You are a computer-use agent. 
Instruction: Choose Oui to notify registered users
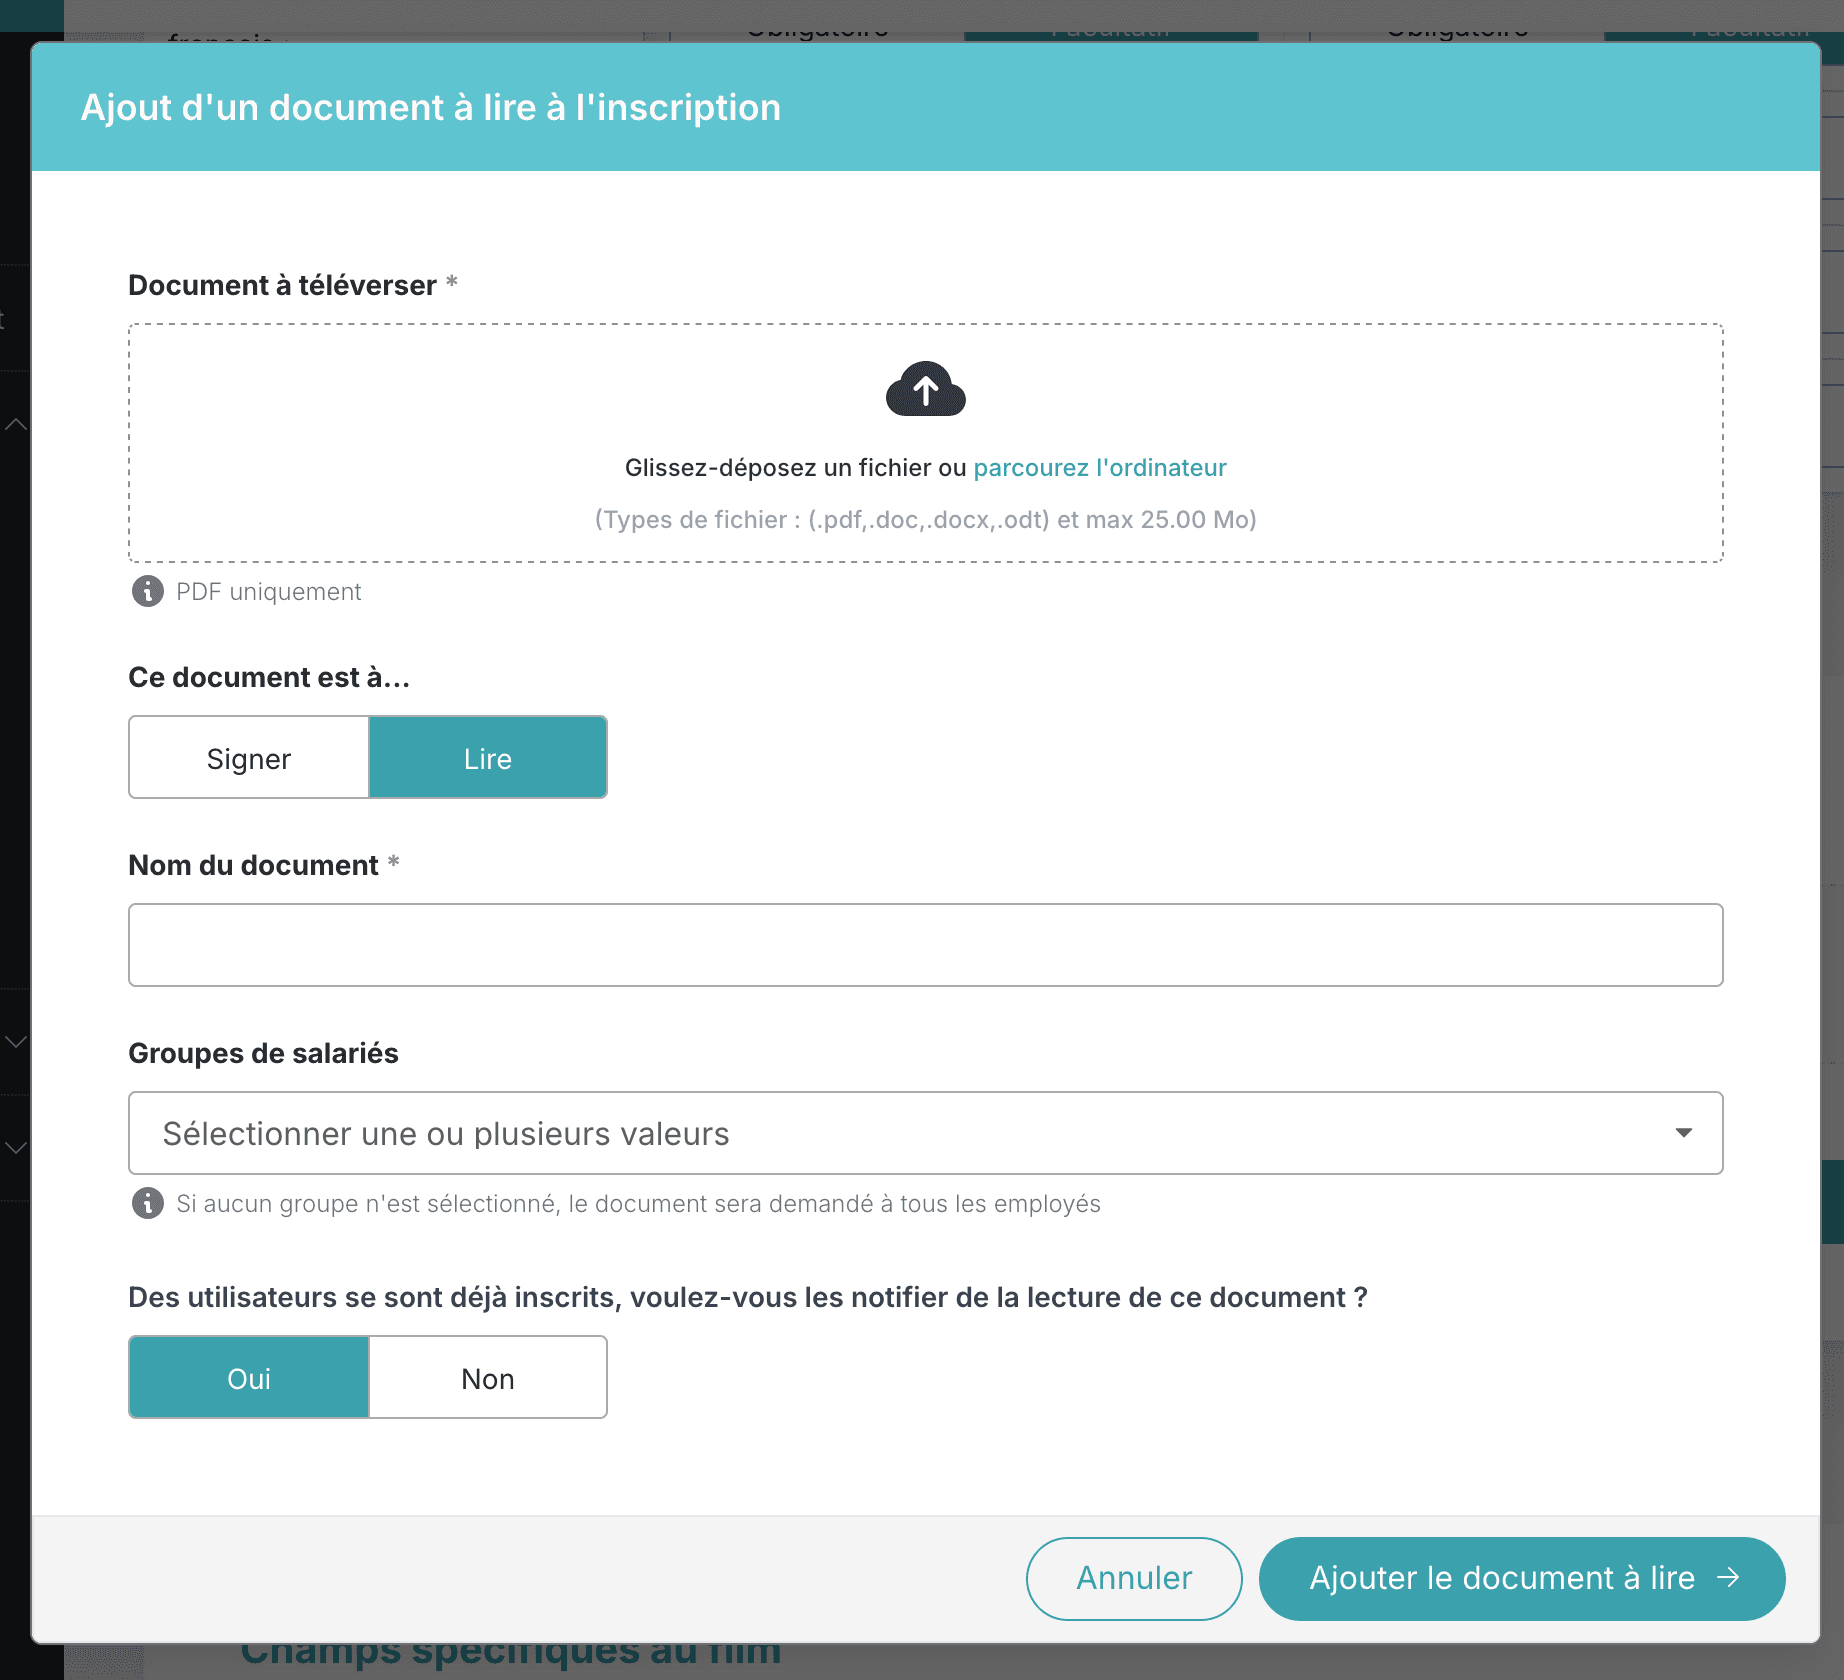click(x=249, y=1378)
